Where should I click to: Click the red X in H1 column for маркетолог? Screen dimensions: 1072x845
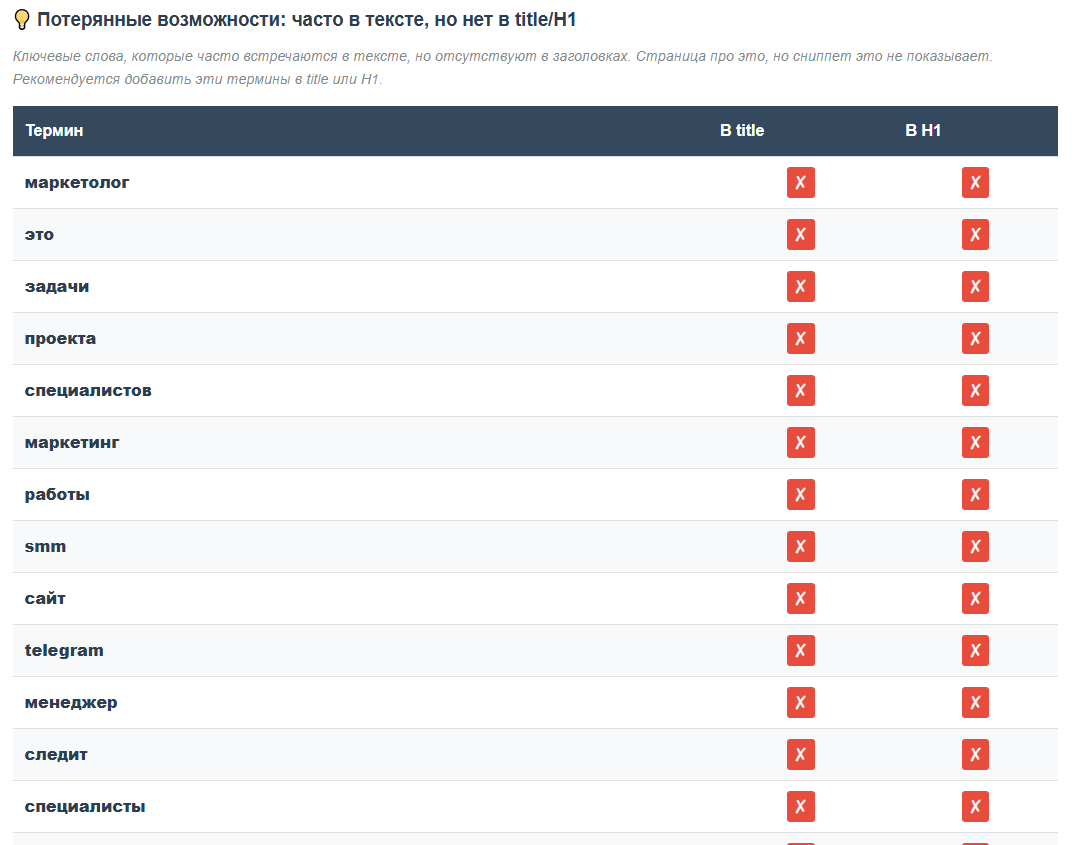click(x=975, y=183)
